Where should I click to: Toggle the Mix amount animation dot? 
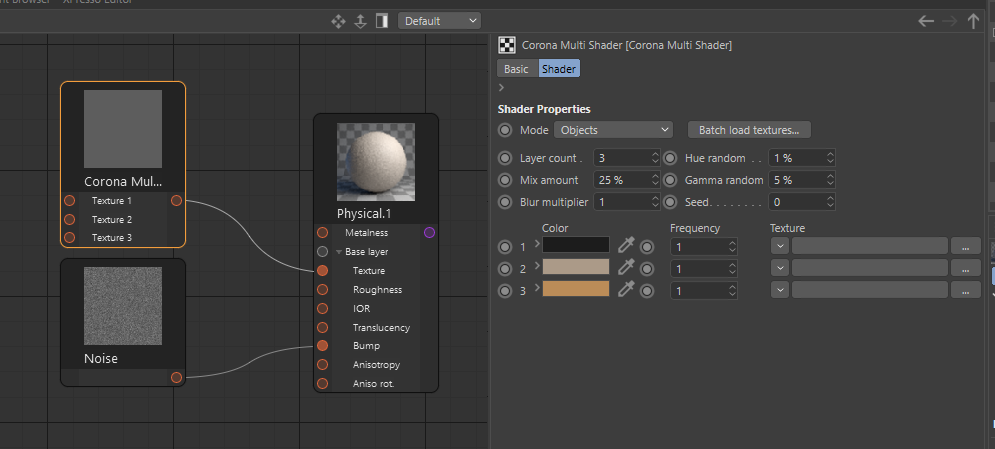505,180
